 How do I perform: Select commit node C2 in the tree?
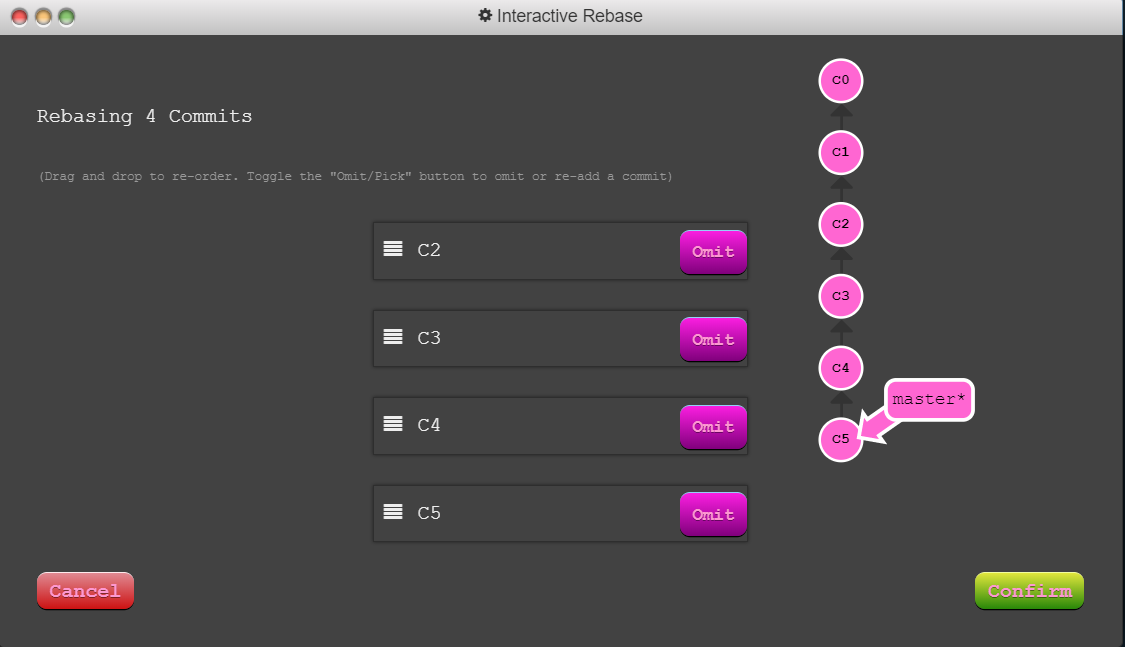(840, 224)
